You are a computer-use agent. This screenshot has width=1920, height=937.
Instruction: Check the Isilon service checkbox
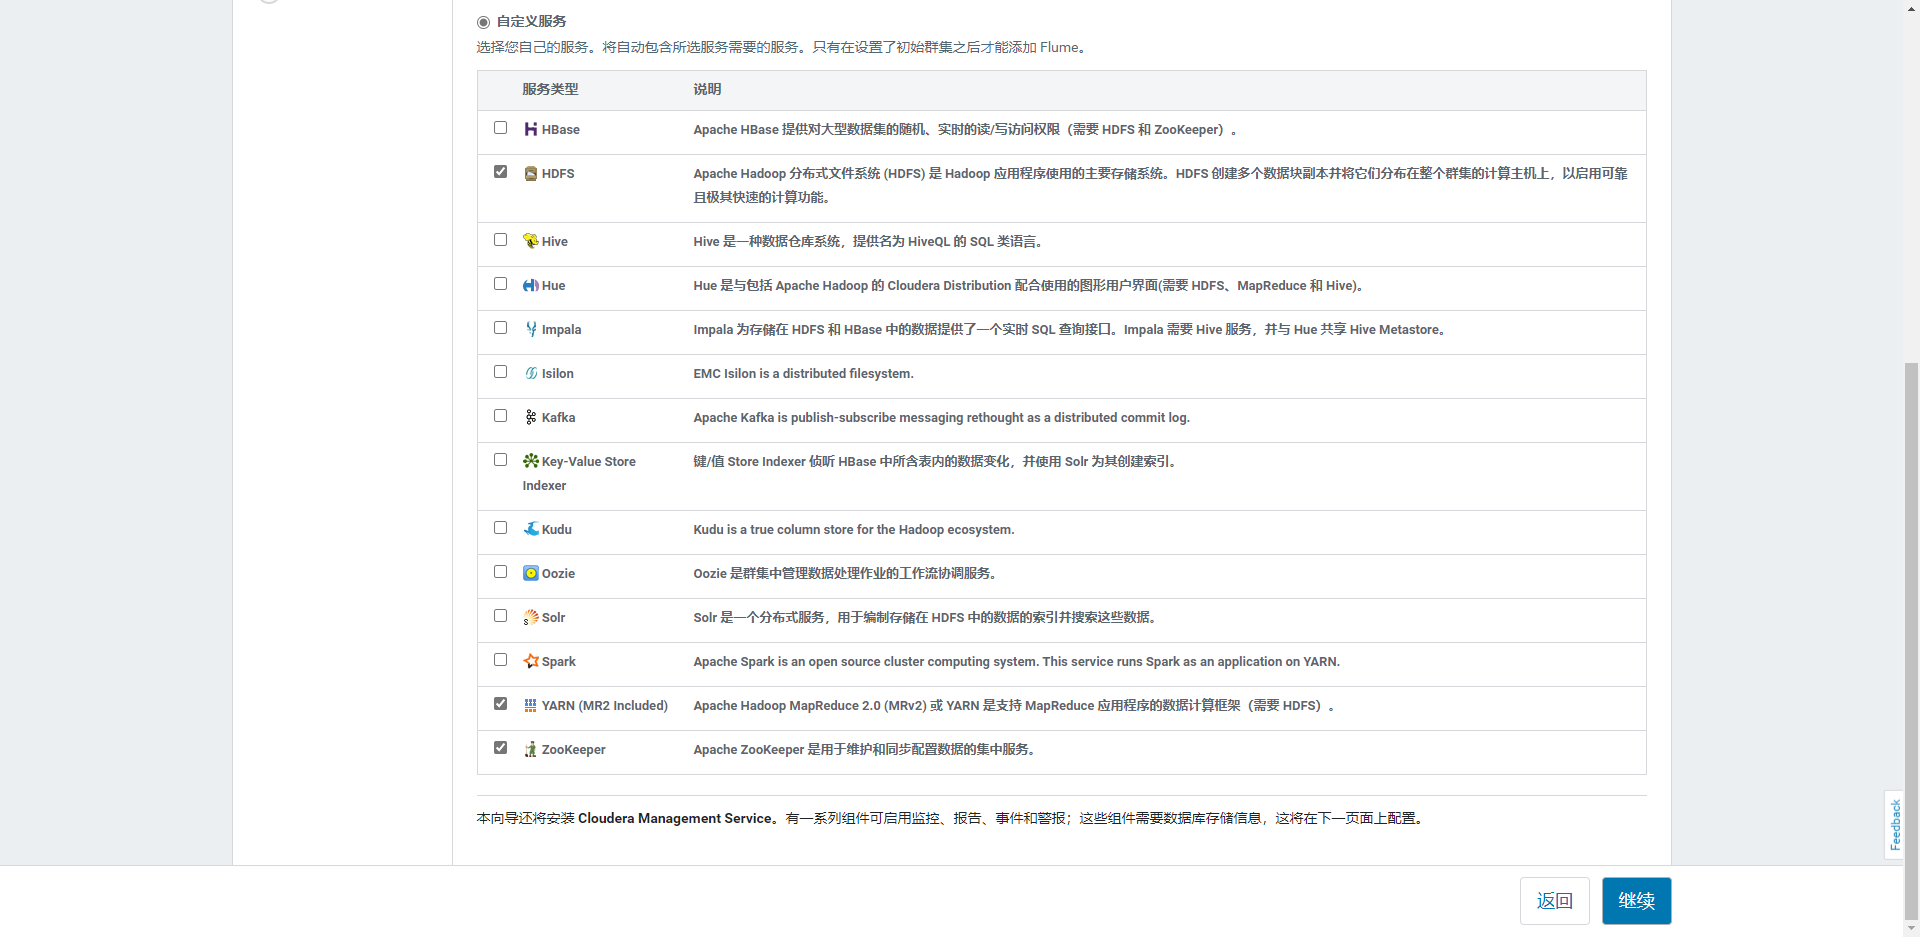click(x=500, y=372)
